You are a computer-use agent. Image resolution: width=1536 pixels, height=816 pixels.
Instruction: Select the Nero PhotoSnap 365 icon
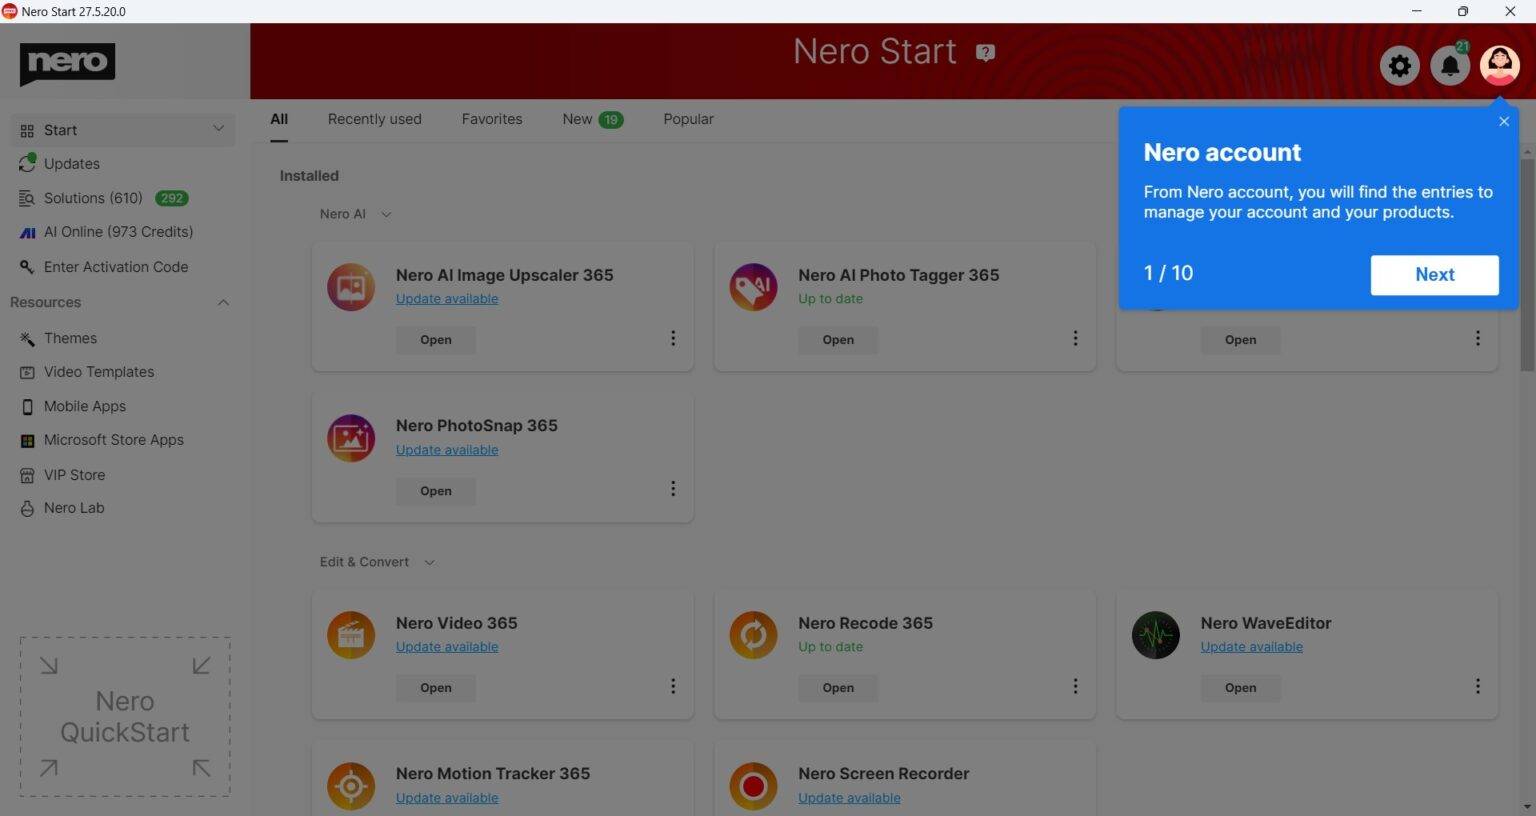(350, 437)
